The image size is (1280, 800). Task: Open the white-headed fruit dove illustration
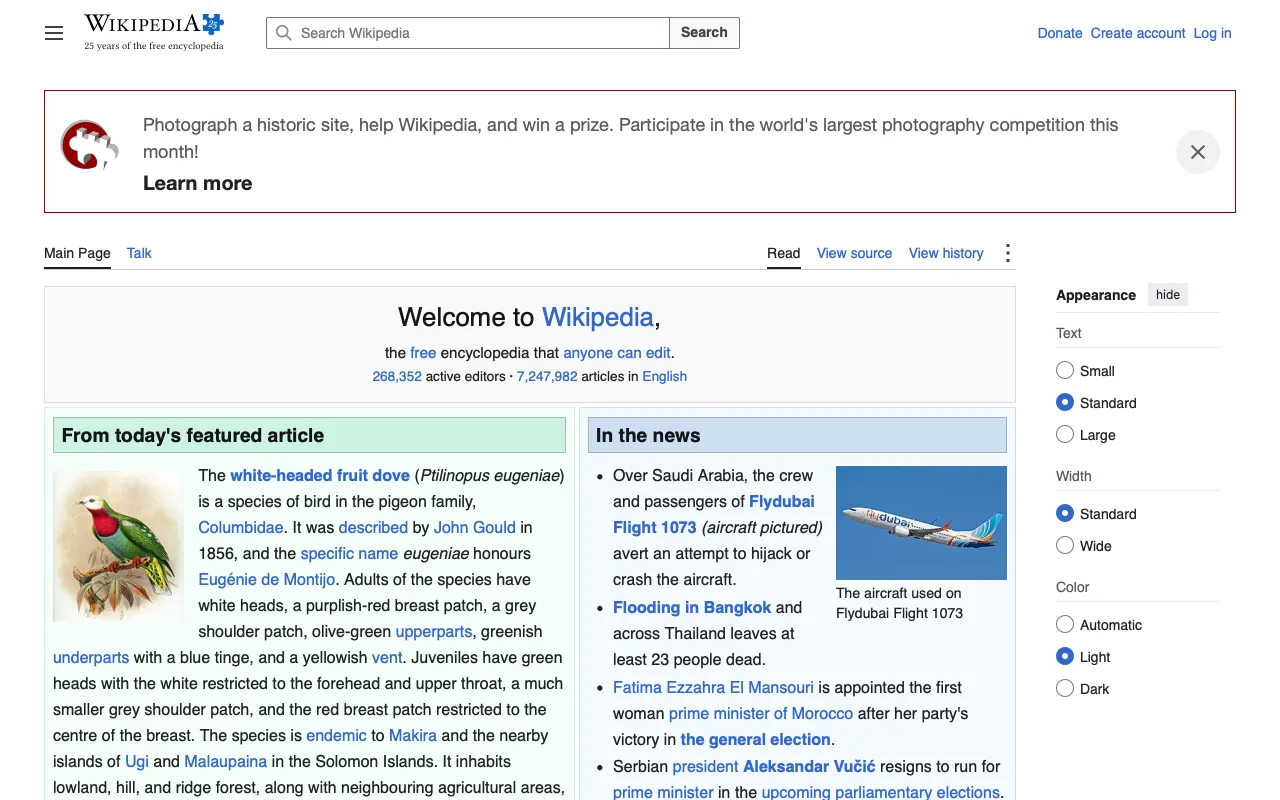[118, 546]
